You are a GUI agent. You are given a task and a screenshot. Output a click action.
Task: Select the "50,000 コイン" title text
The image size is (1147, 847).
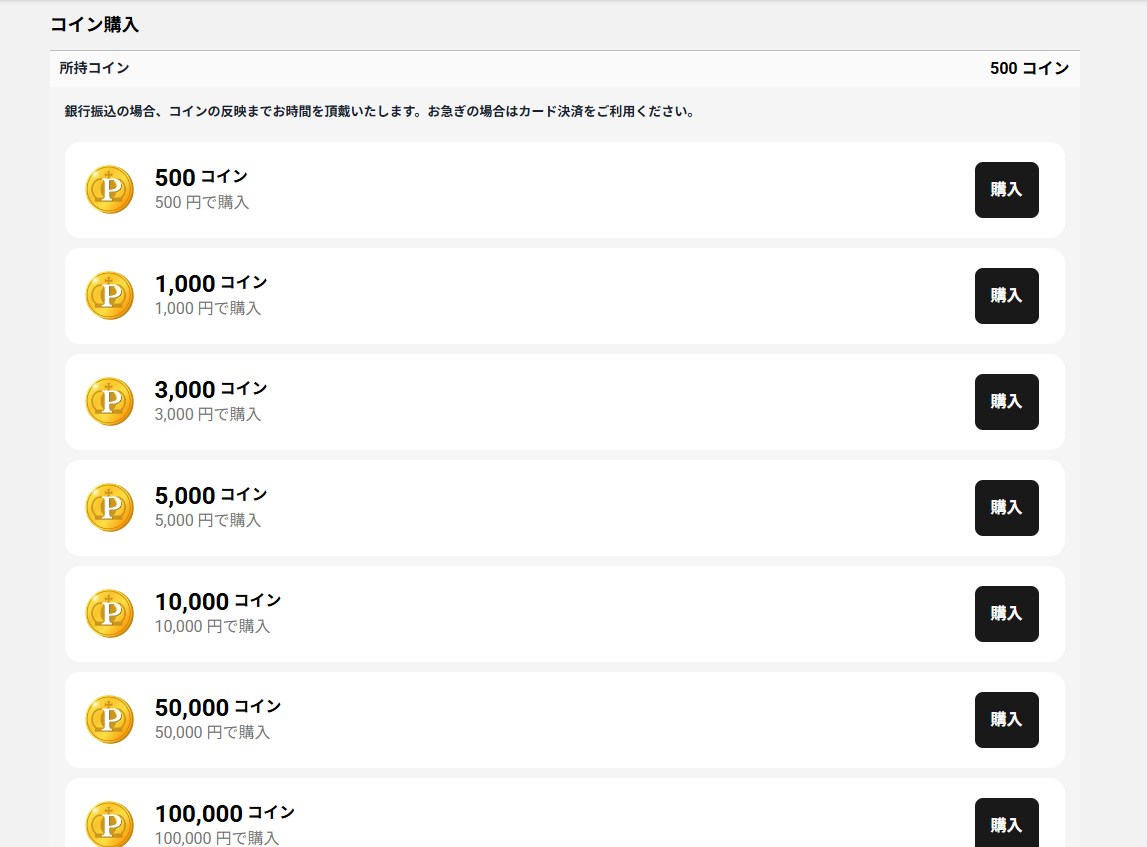[218, 707]
